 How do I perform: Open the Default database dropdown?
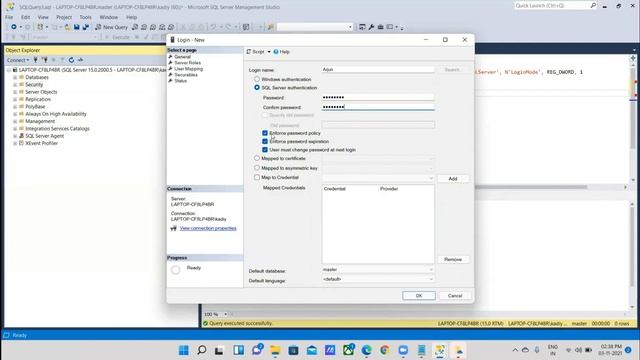(378, 269)
